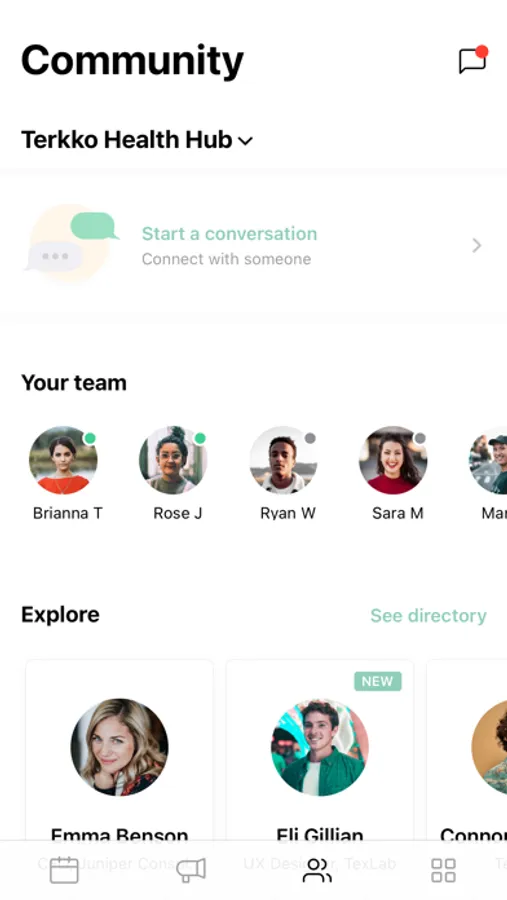This screenshot has height=900, width=507.
Task: Expand the Terkko Health Hub dropdown
Action: 245,141
